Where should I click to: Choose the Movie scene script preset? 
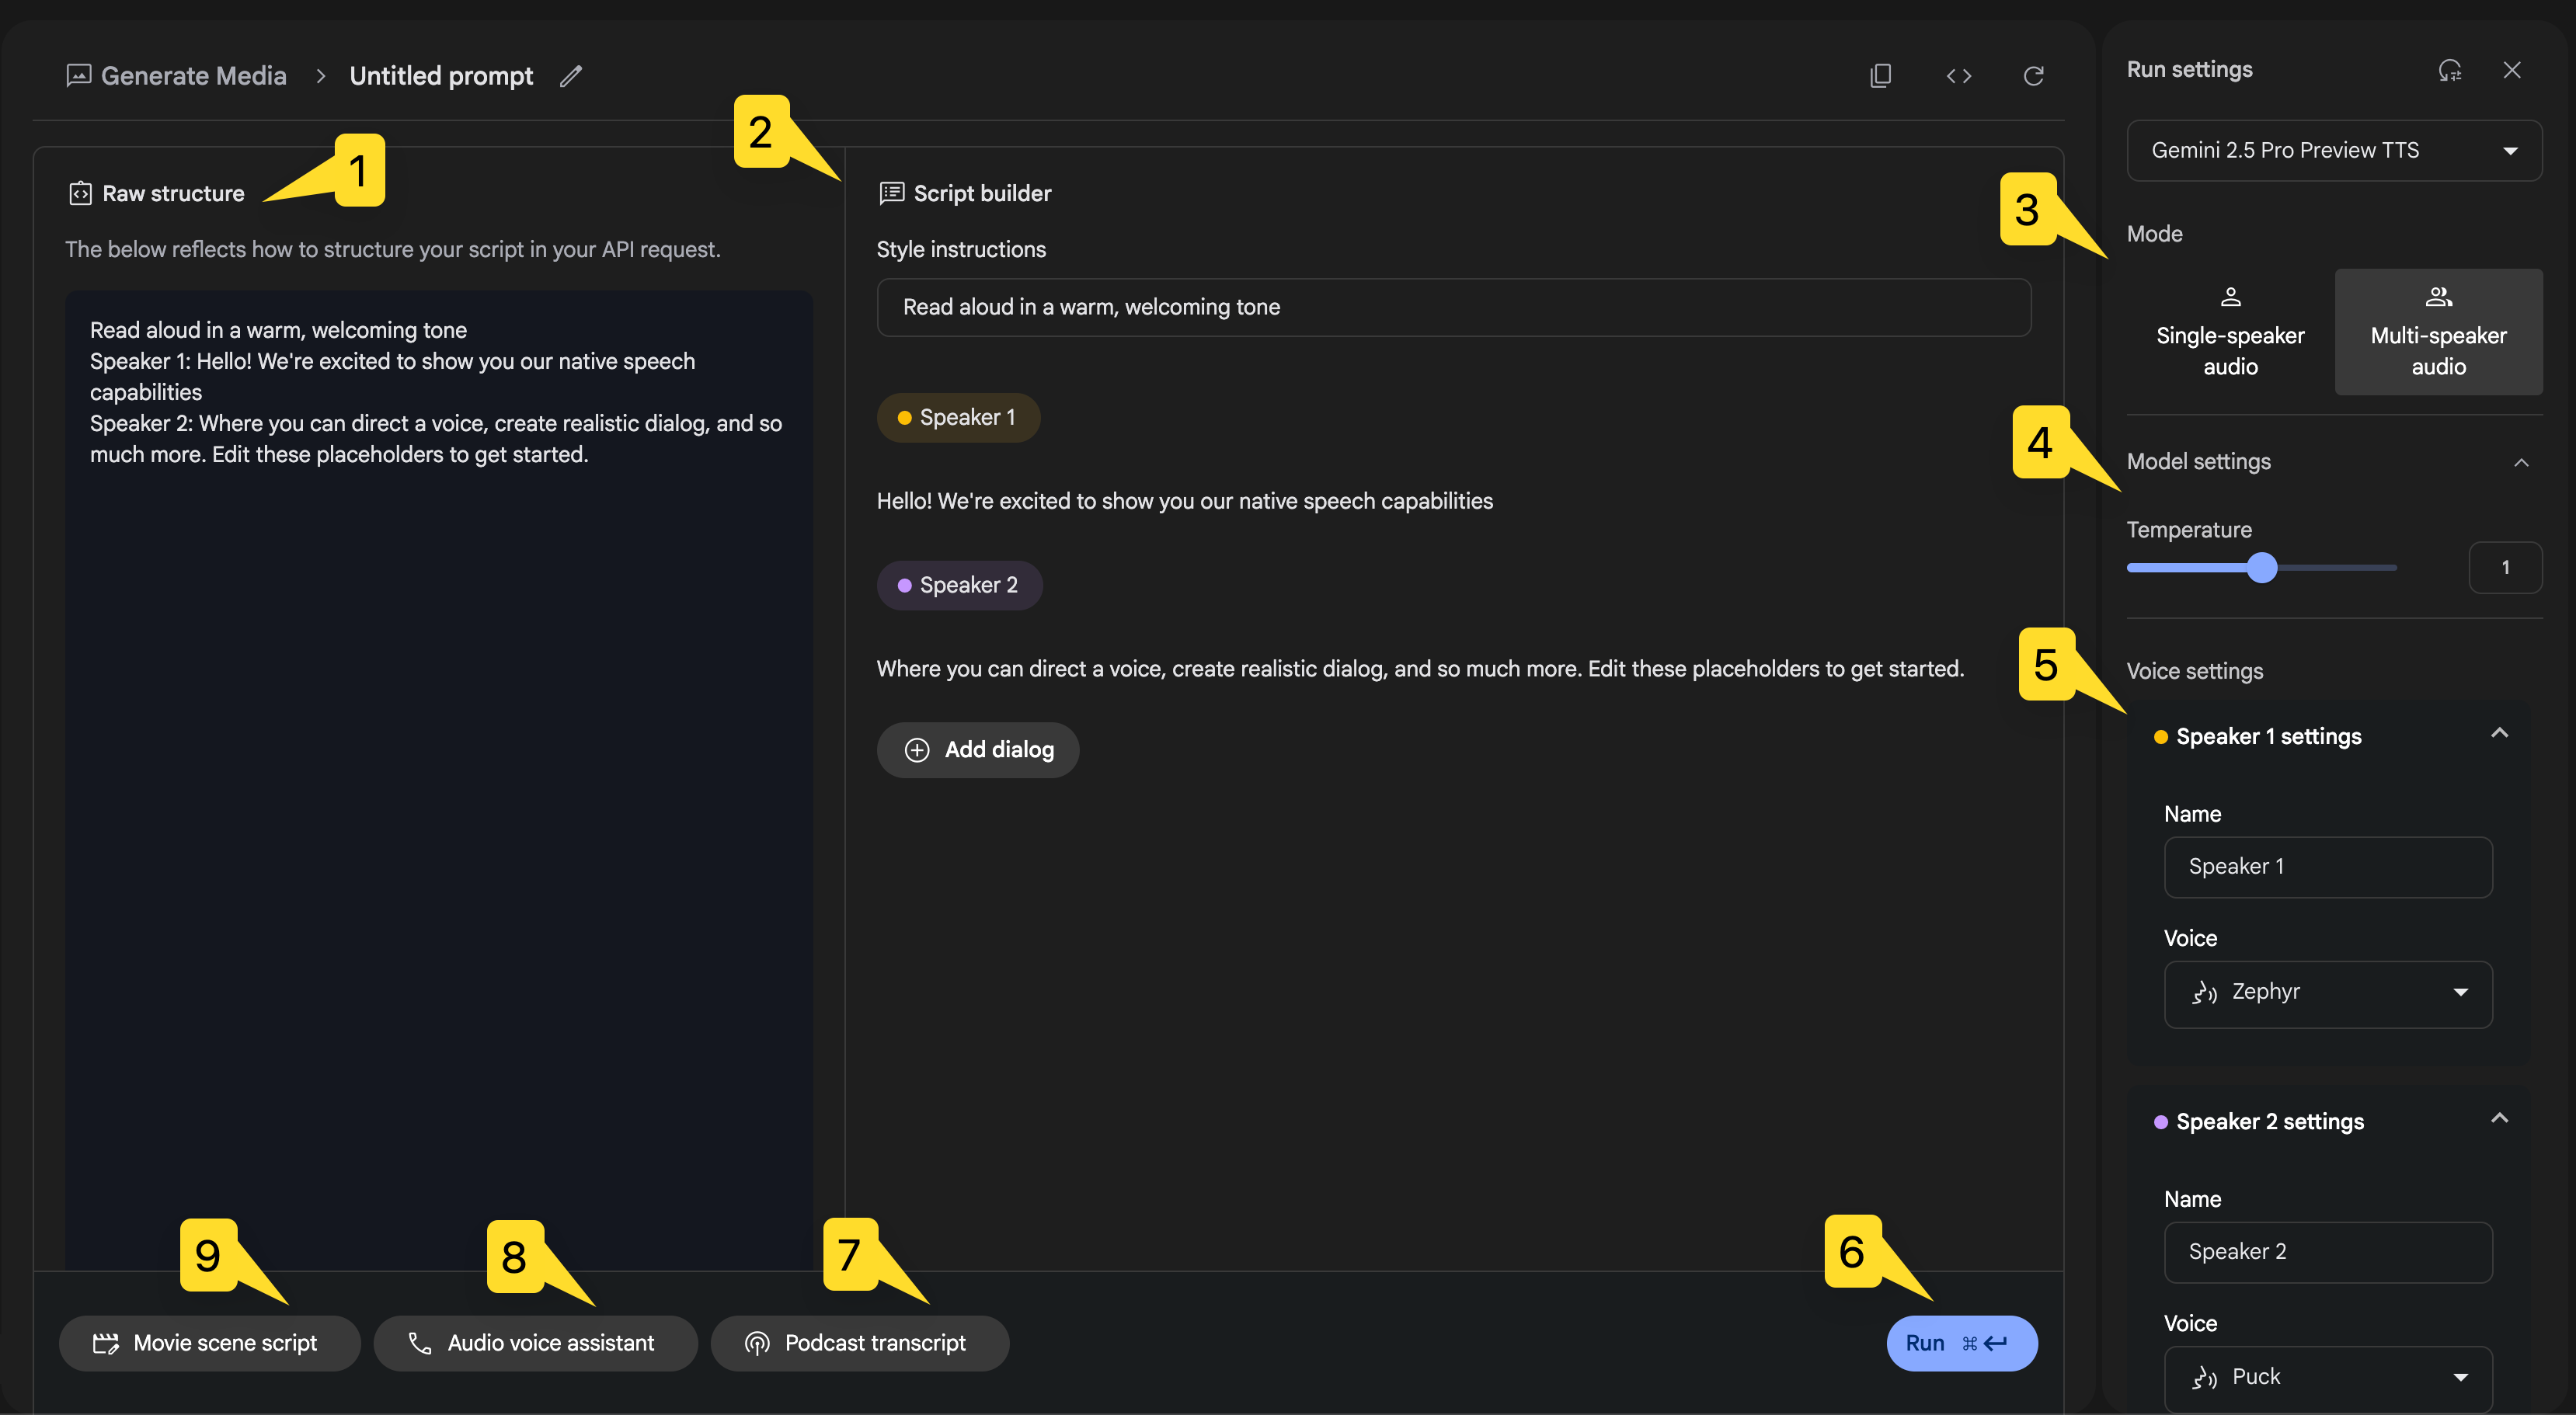coord(209,1343)
